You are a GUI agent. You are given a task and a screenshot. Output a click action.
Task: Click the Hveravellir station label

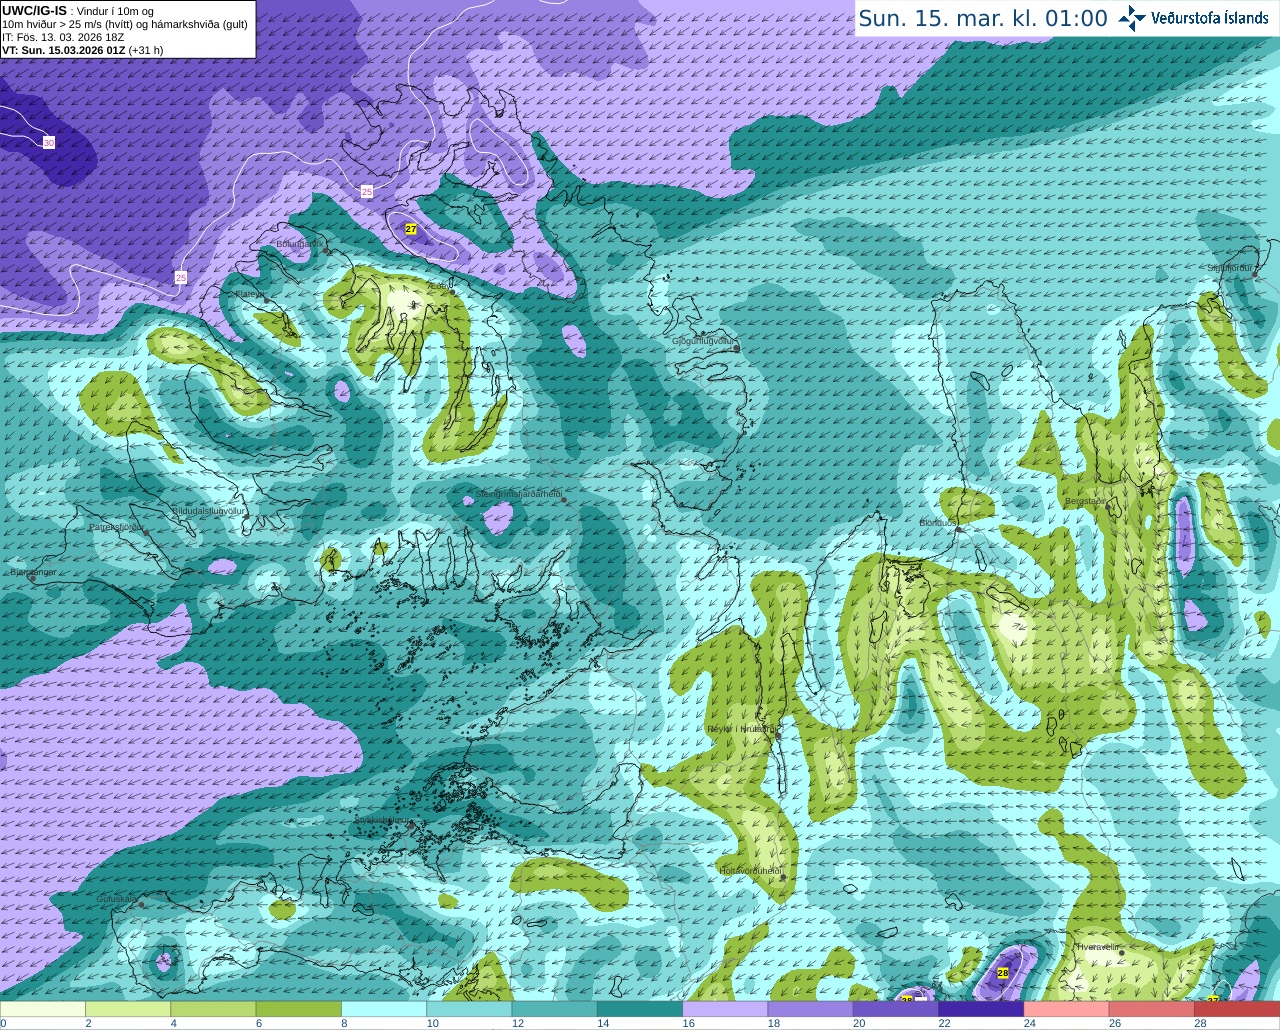(1098, 946)
